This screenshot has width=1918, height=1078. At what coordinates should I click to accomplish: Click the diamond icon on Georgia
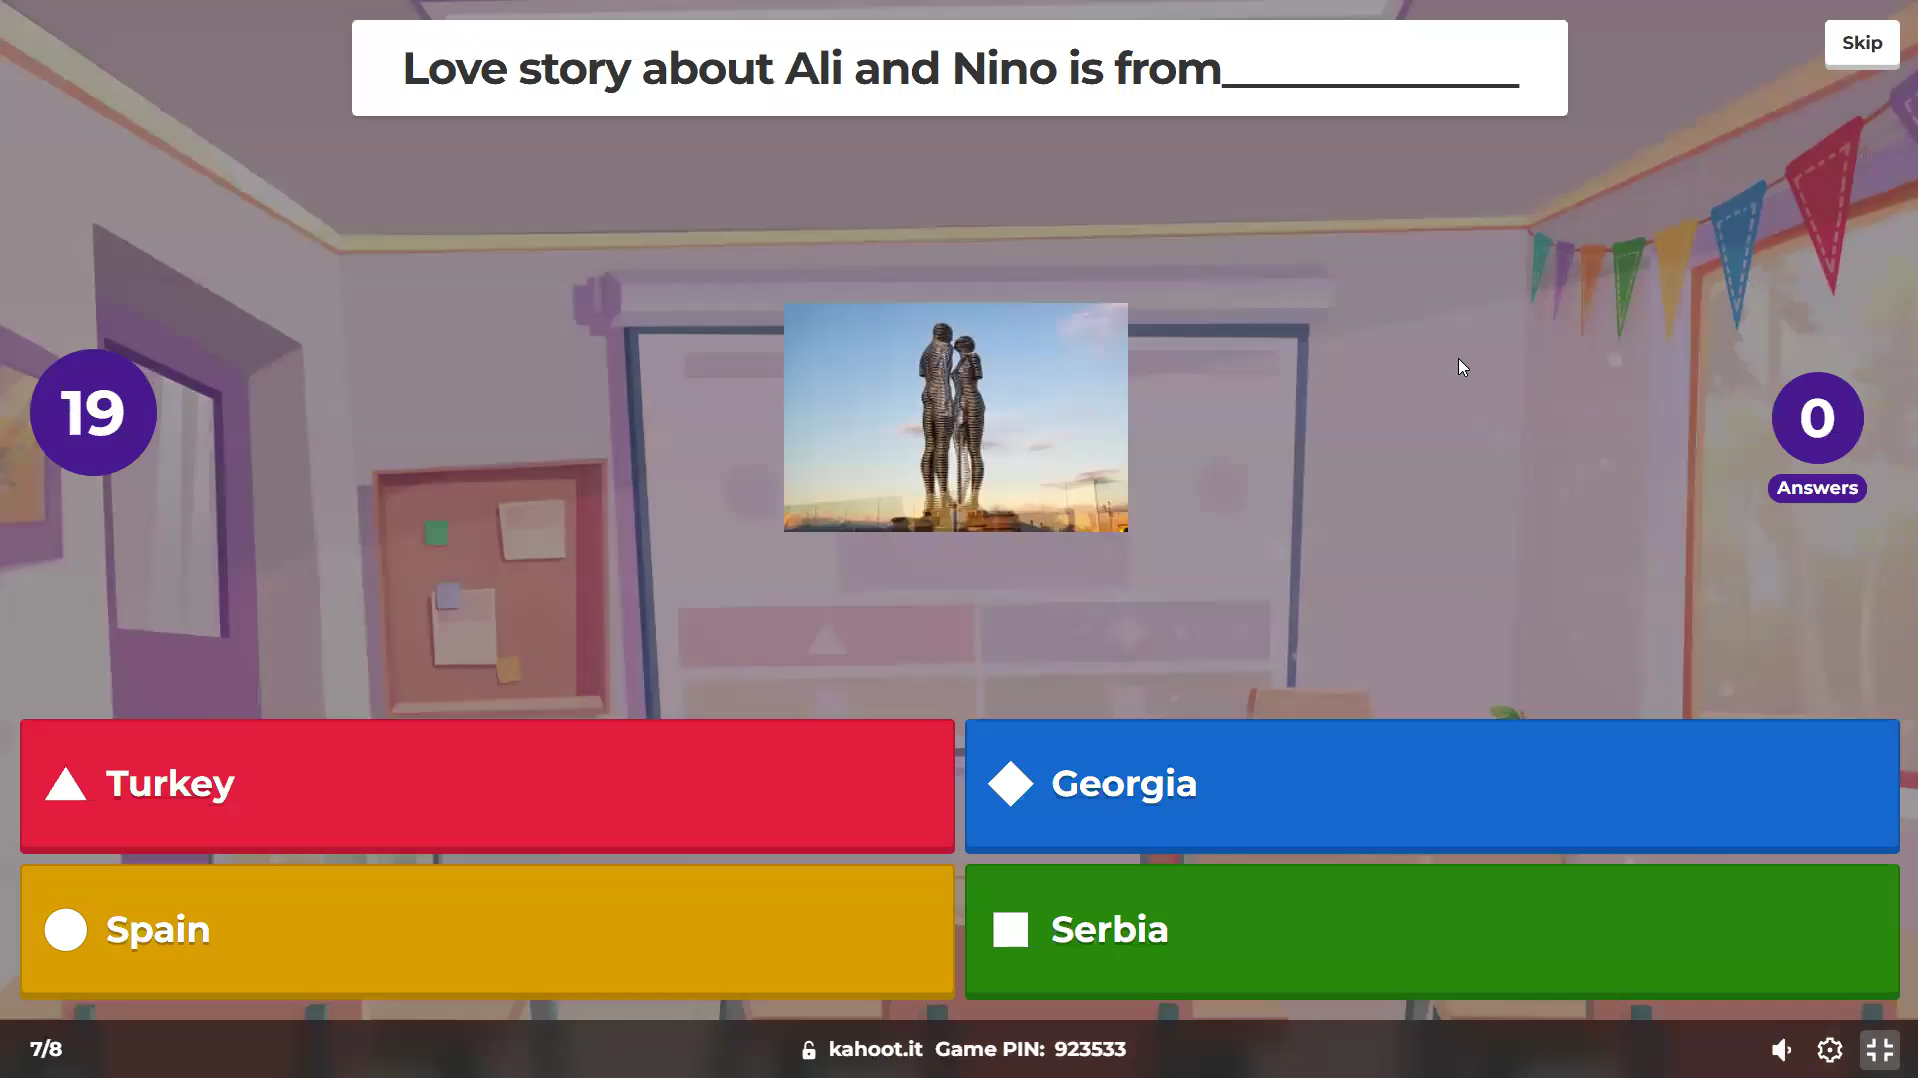[x=1010, y=784]
